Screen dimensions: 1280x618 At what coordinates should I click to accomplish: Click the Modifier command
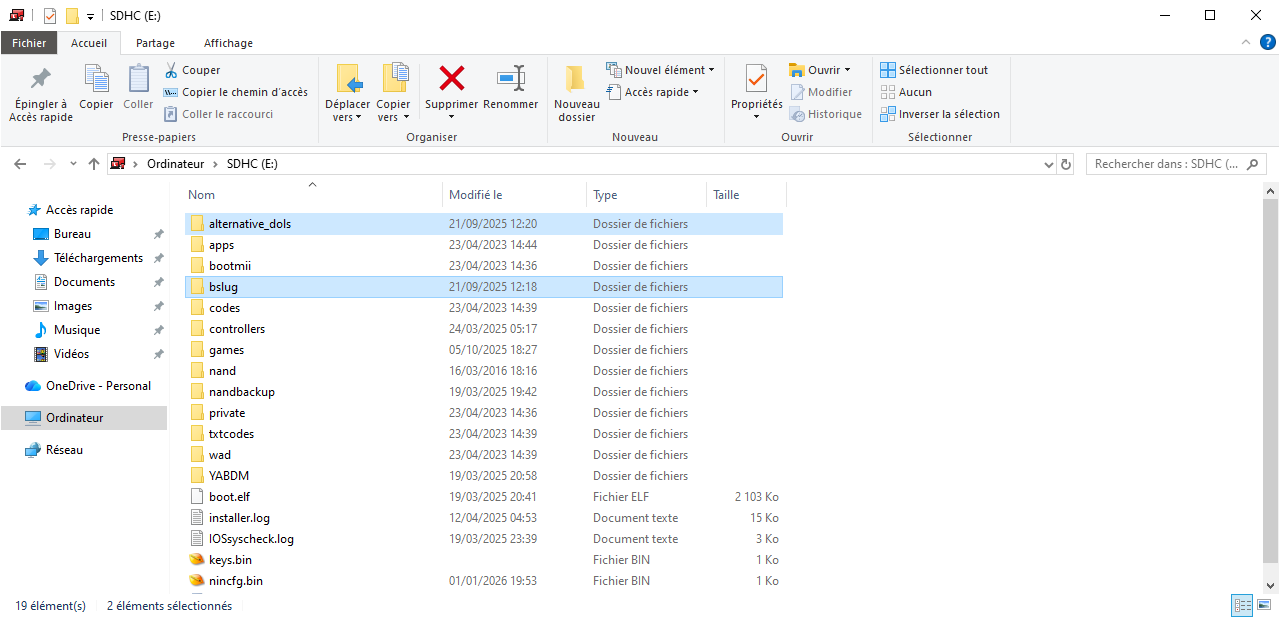point(821,92)
